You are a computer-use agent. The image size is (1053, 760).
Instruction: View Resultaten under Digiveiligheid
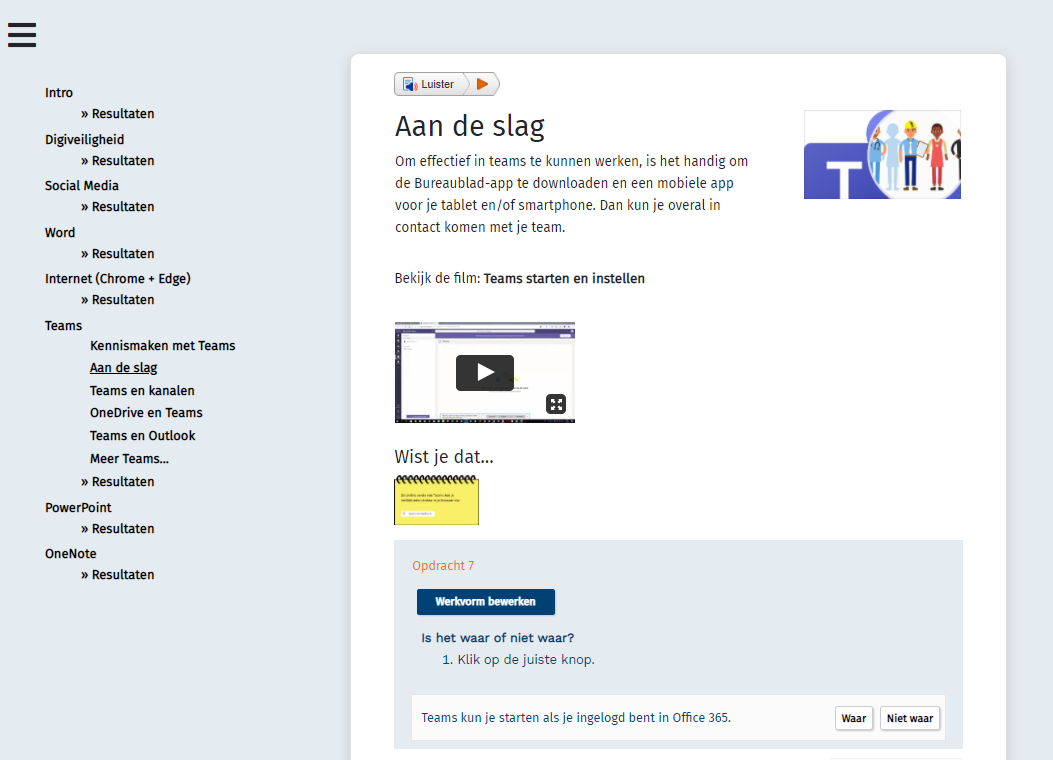(x=122, y=161)
